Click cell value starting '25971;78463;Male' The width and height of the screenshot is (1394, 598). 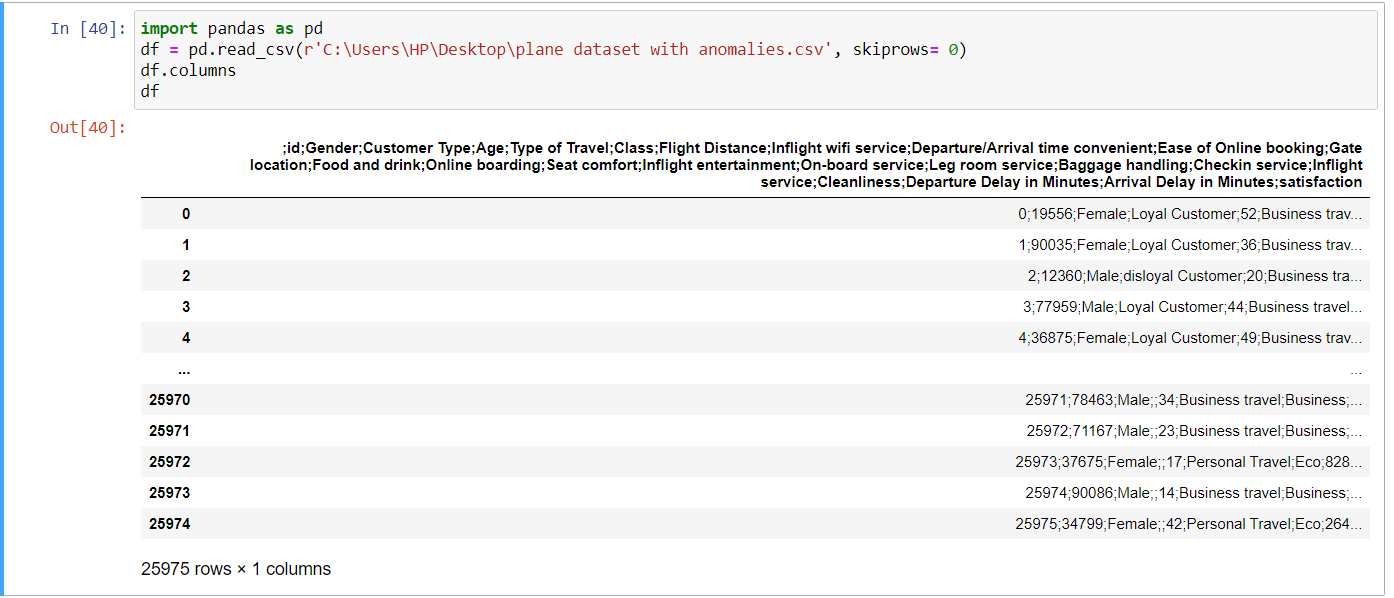pos(1194,400)
